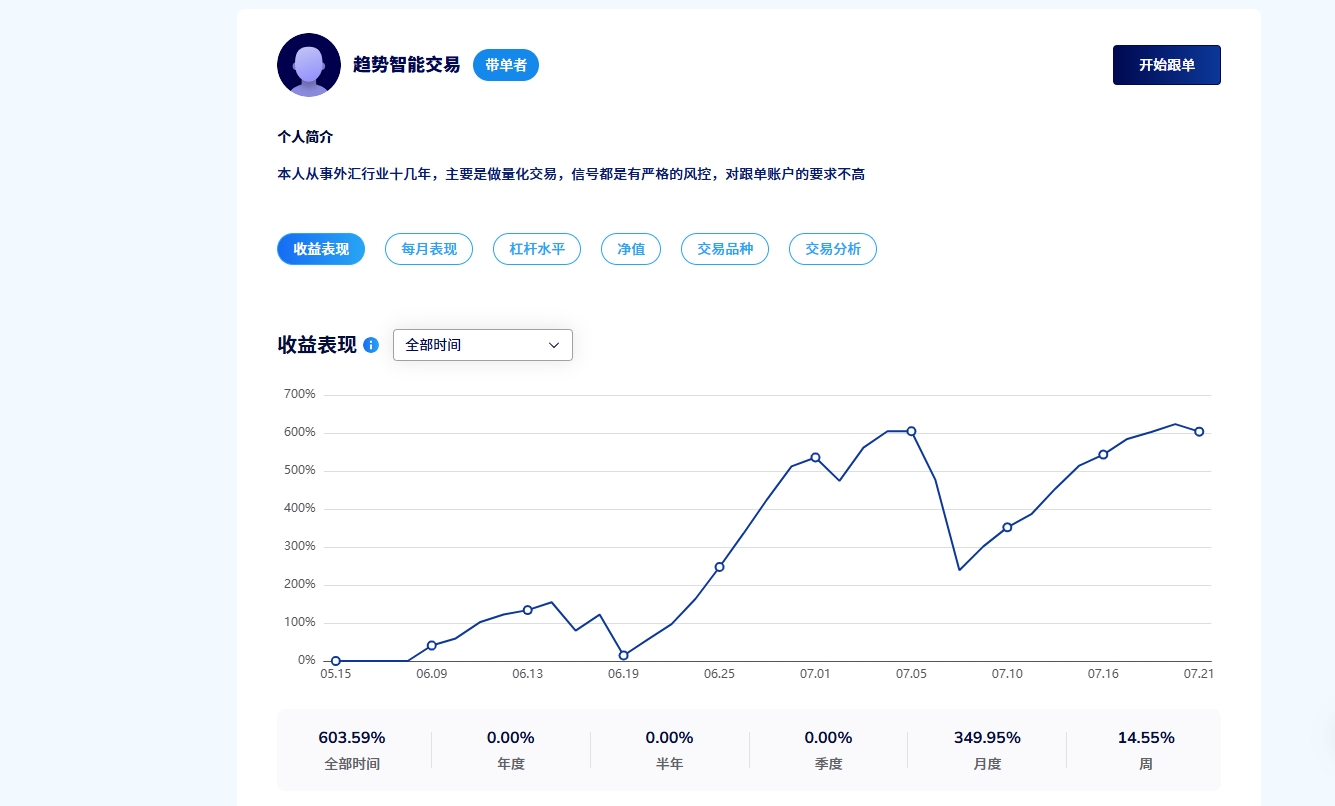
Task: Switch to the 每月表现 tab
Action: 429,249
